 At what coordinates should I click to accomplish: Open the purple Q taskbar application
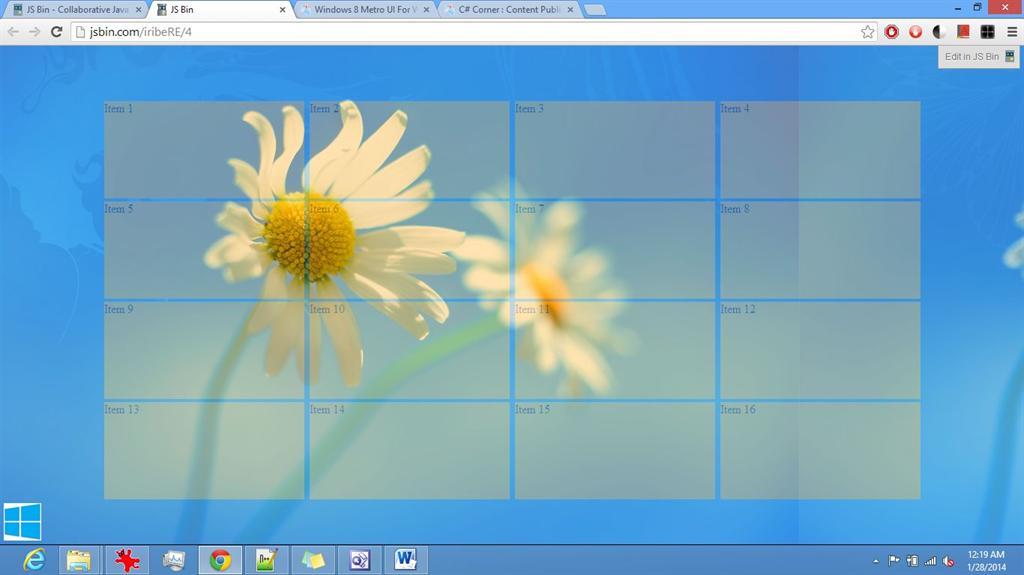(359, 560)
